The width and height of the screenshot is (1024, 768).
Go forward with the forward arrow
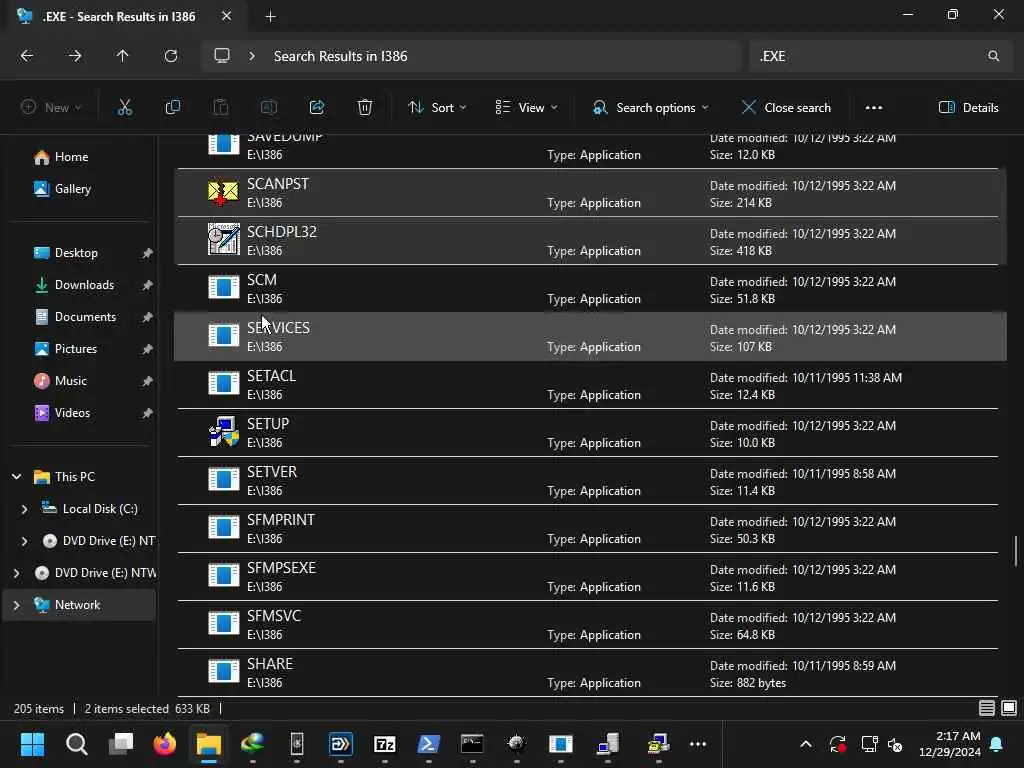(75, 56)
